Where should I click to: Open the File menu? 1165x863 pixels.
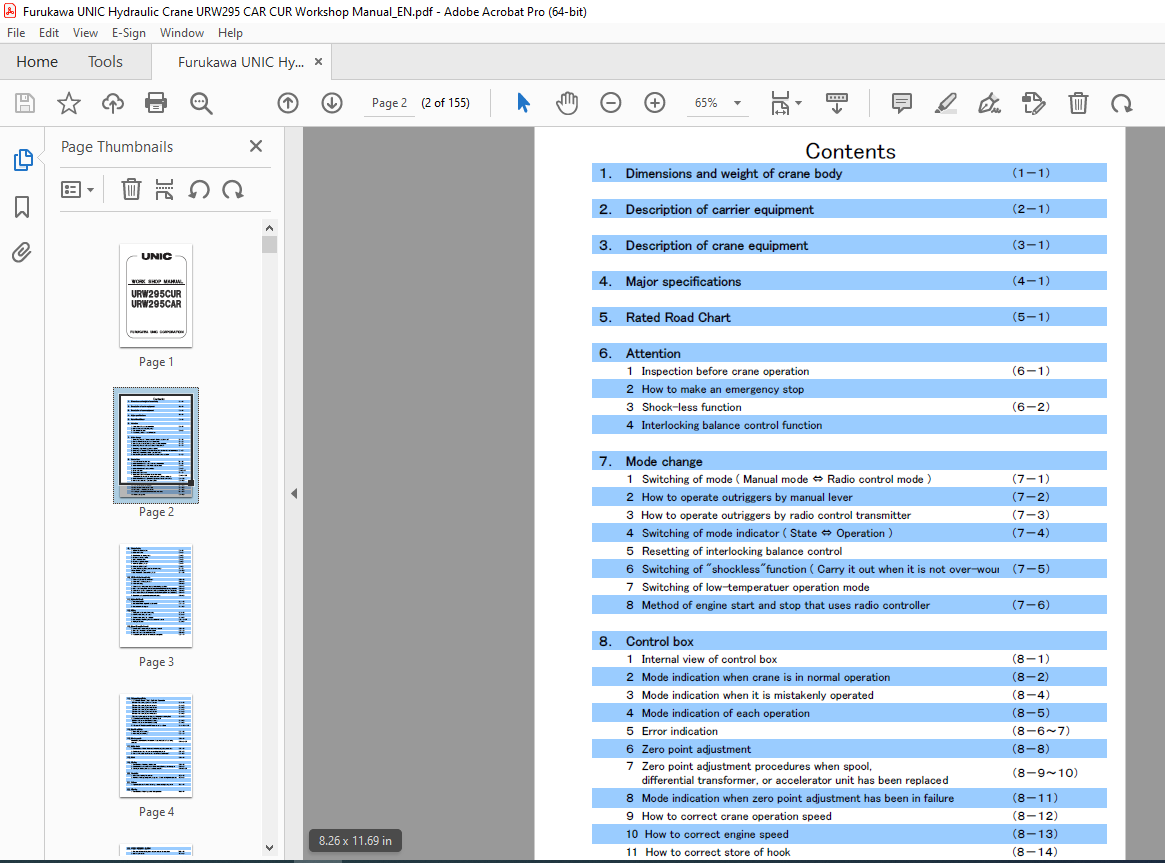coord(16,33)
